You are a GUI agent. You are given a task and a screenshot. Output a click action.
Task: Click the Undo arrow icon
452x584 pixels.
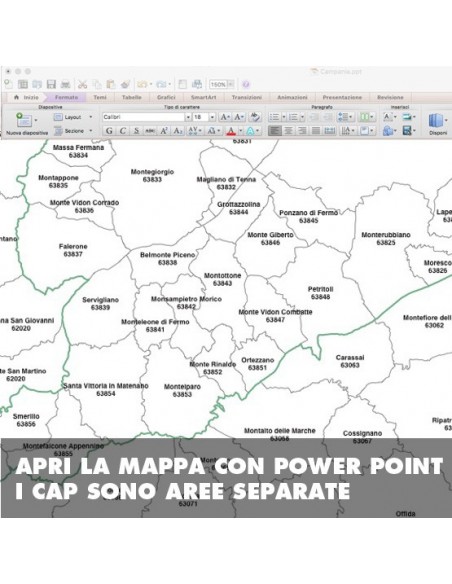tap(142, 84)
